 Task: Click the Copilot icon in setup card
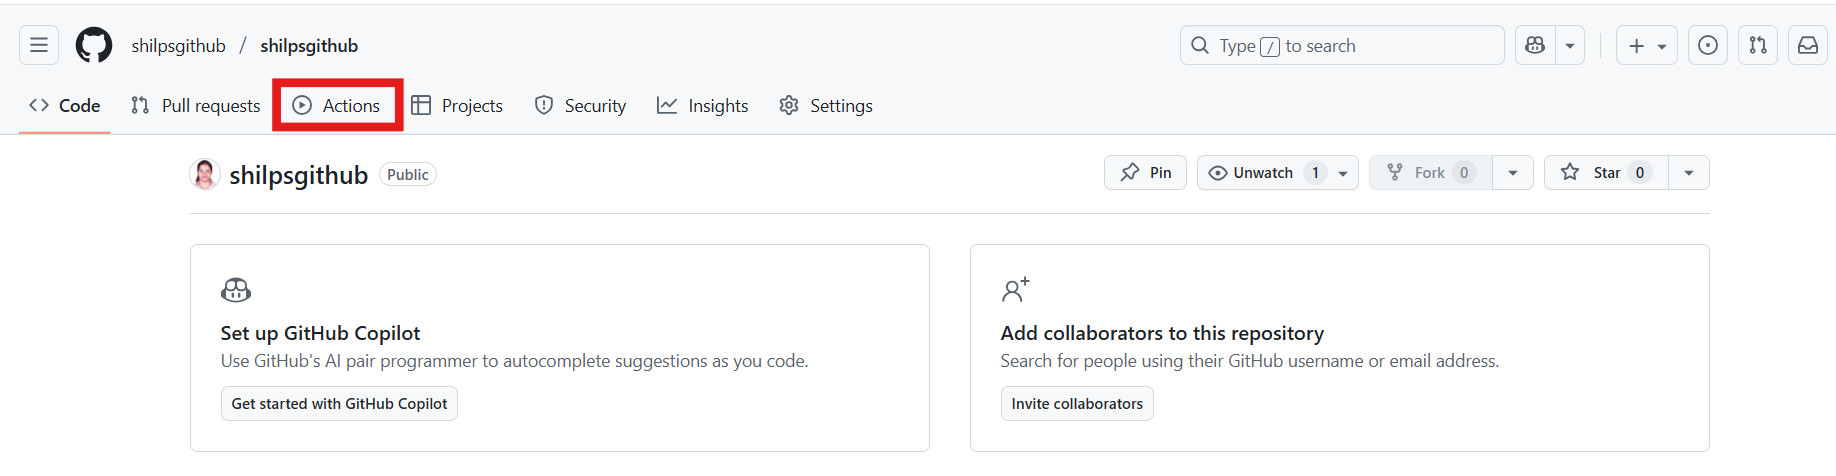pos(236,290)
